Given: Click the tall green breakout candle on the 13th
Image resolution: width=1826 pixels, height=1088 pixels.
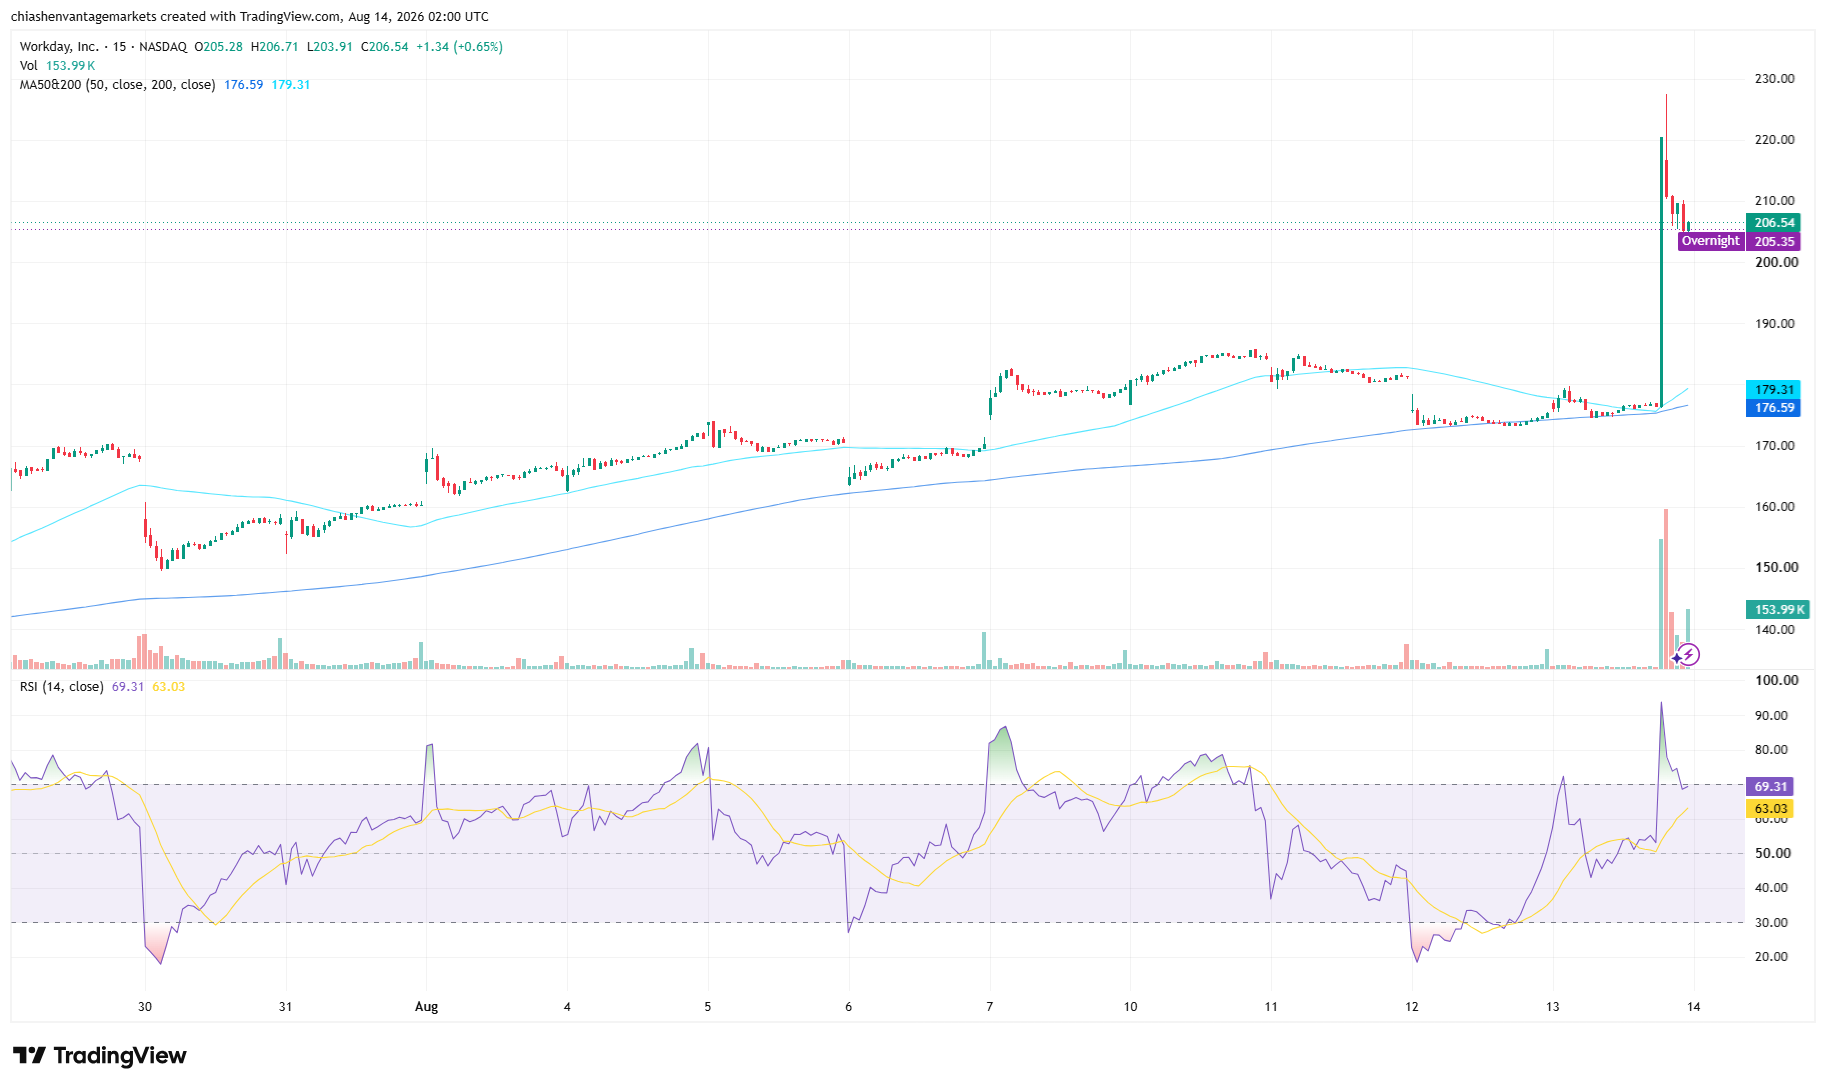Looking at the screenshot, I should pyautogui.click(x=1661, y=270).
